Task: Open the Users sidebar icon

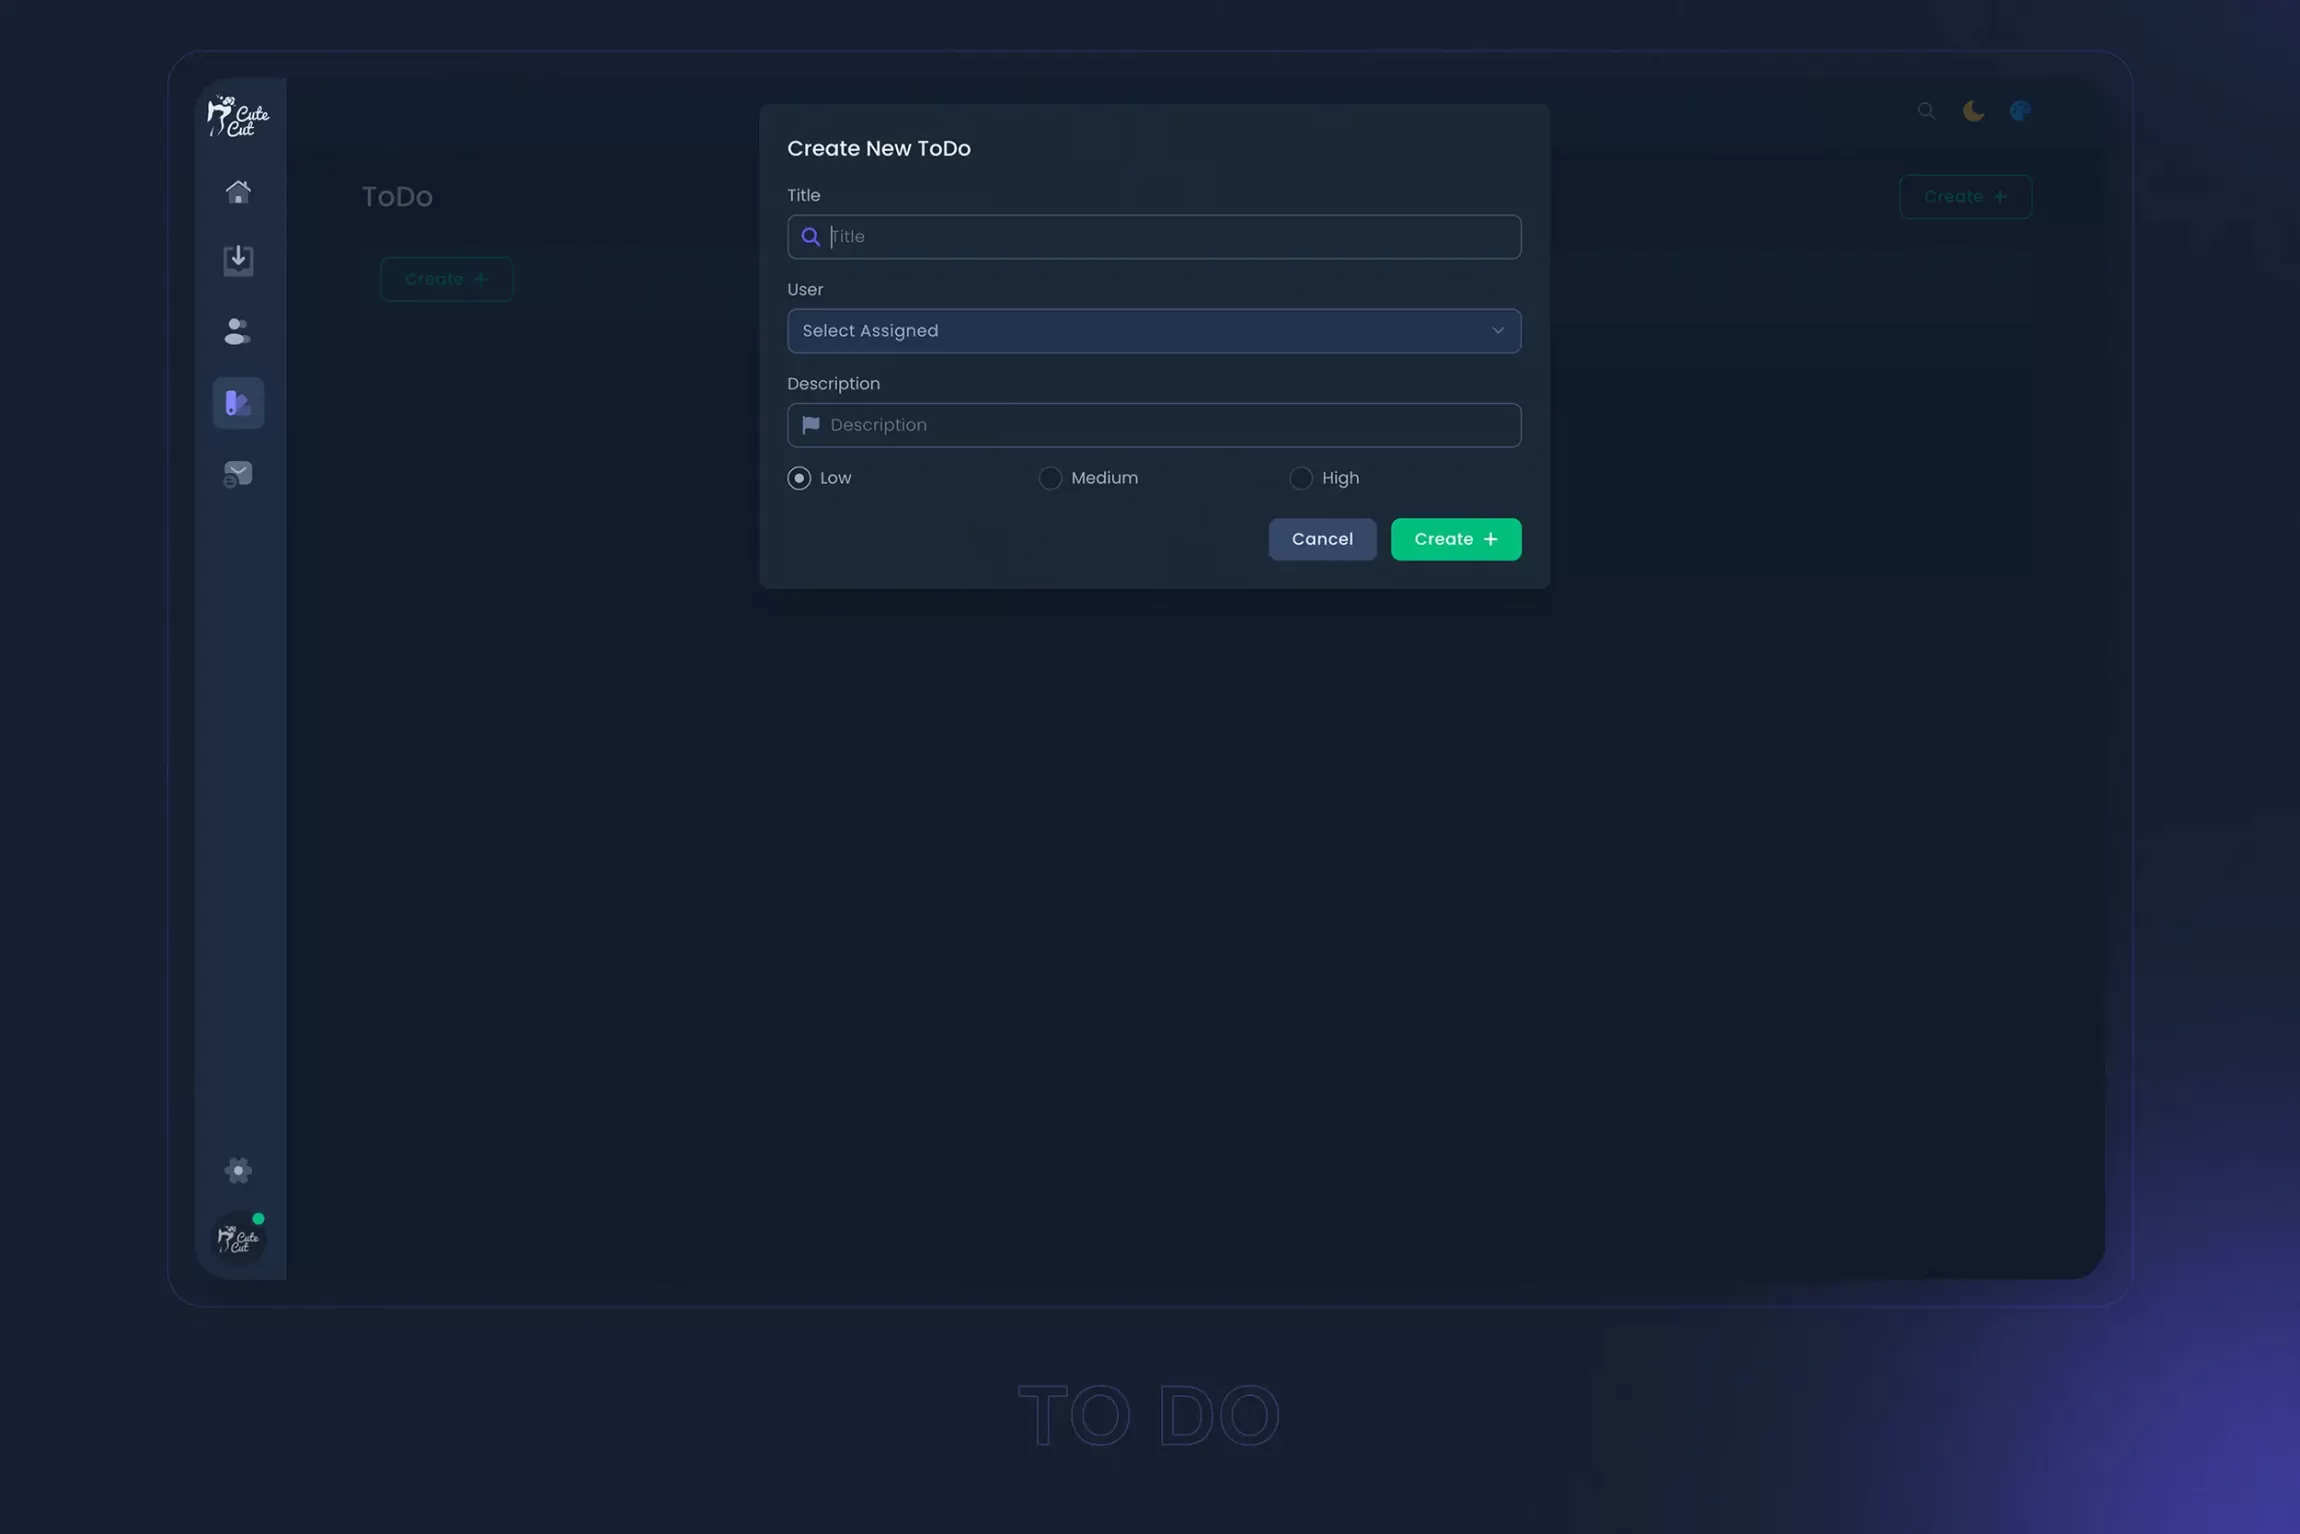Action: pyautogui.click(x=238, y=331)
